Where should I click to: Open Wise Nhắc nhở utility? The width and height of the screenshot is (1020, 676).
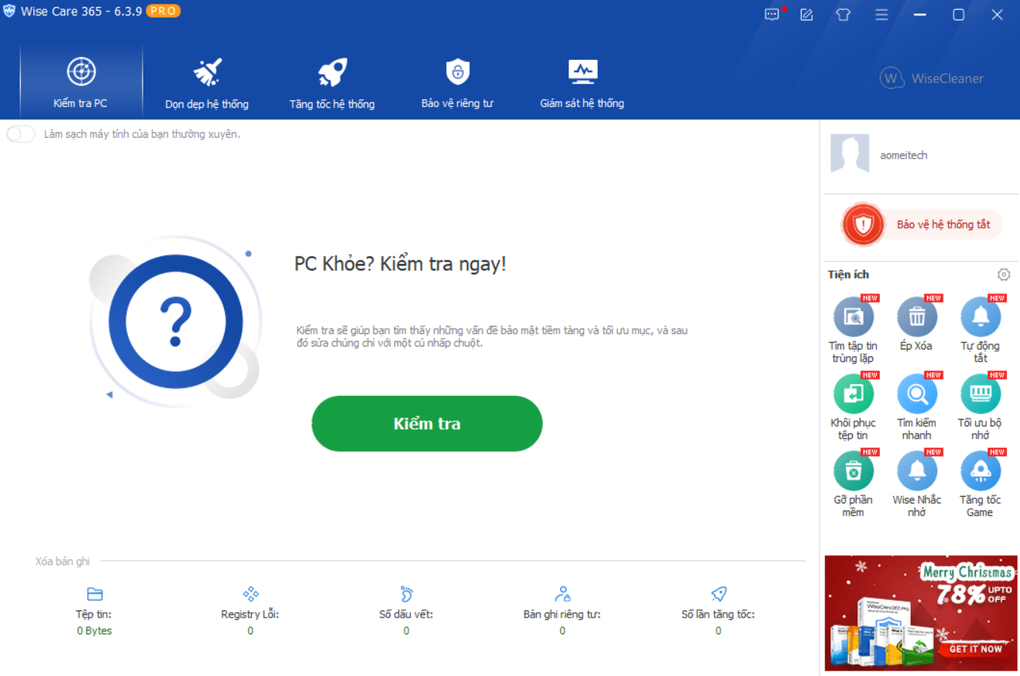point(917,483)
